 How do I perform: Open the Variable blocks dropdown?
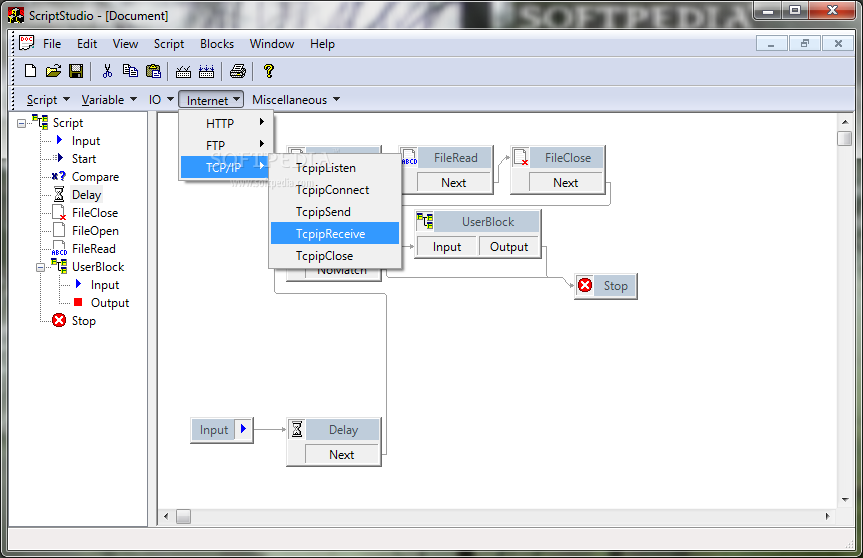pyautogui.click(x=108, y=100)
